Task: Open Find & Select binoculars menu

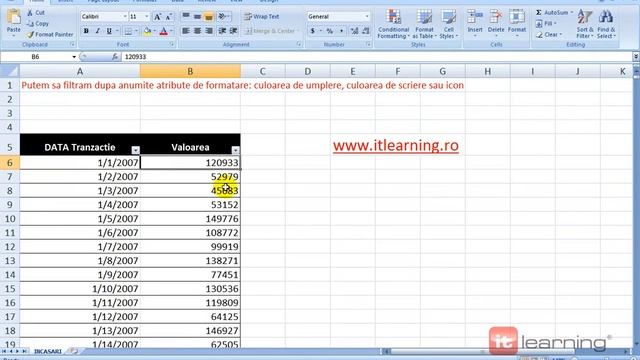Action: coord(606,24)
